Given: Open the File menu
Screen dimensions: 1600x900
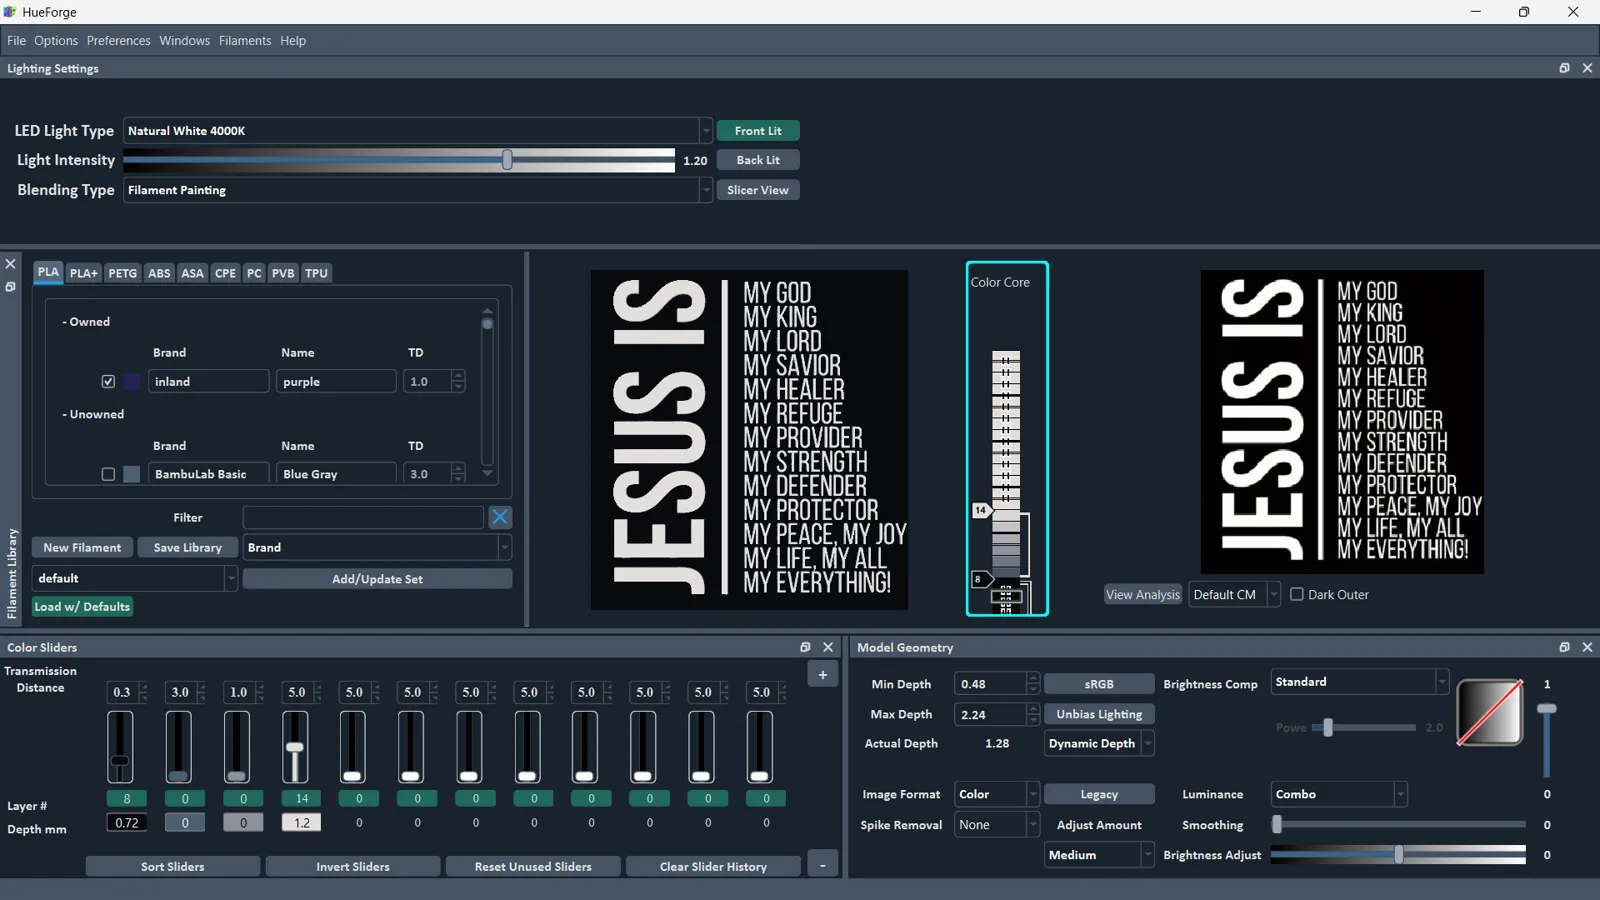Looking at the screenshot, I should tap(16, 41).
